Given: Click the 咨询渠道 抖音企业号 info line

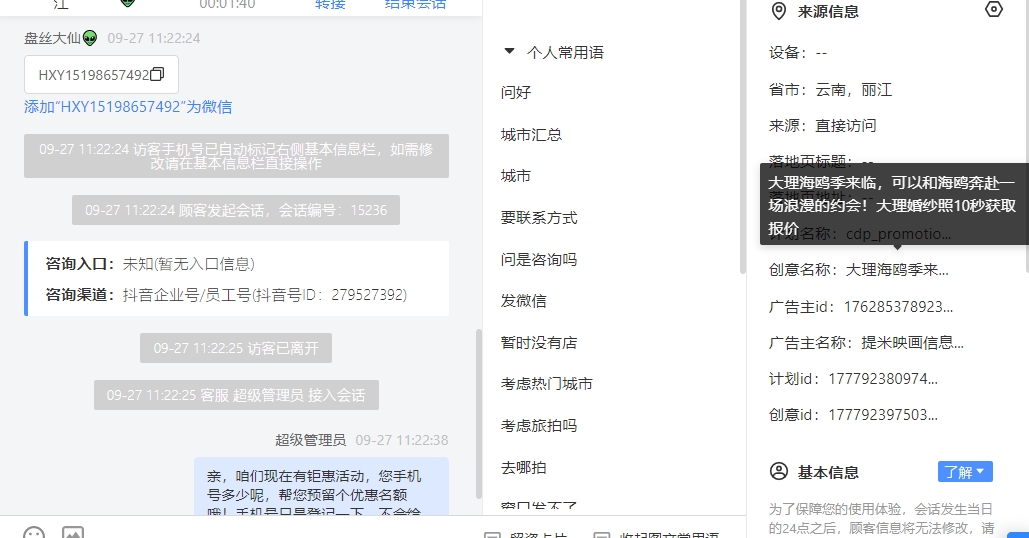Looking at the screenshot, I should [226, 295].
